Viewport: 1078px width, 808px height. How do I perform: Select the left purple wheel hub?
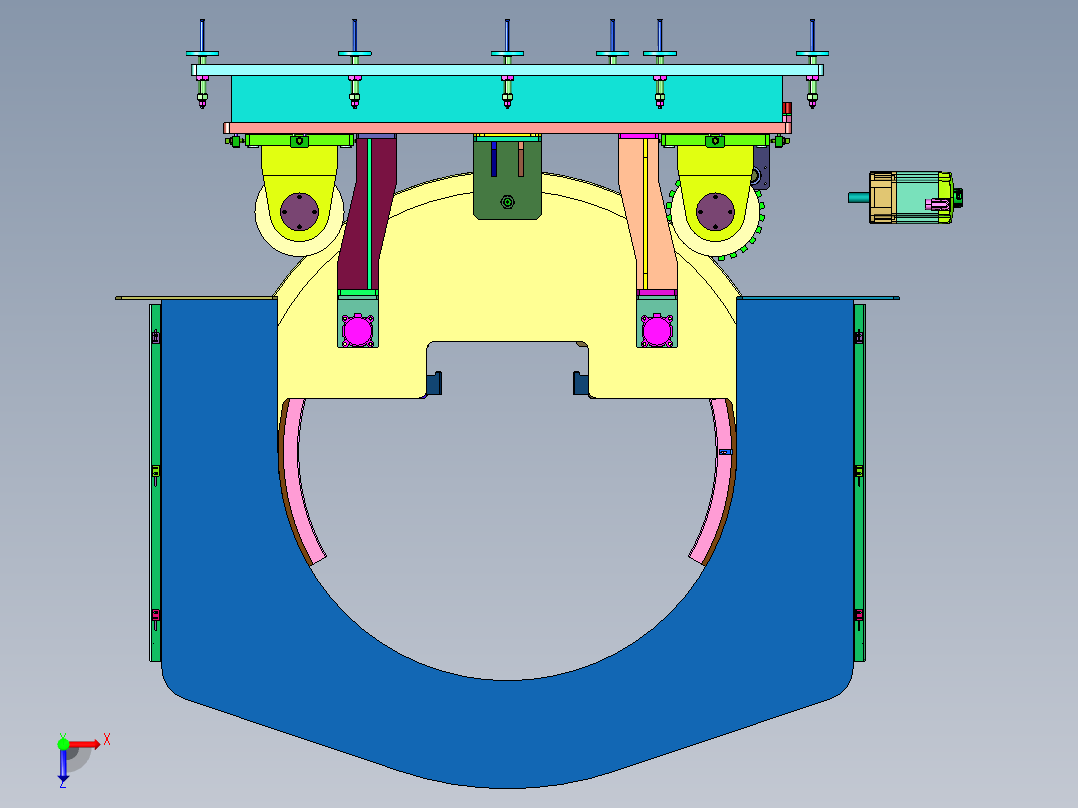click(x=299, y=212)
